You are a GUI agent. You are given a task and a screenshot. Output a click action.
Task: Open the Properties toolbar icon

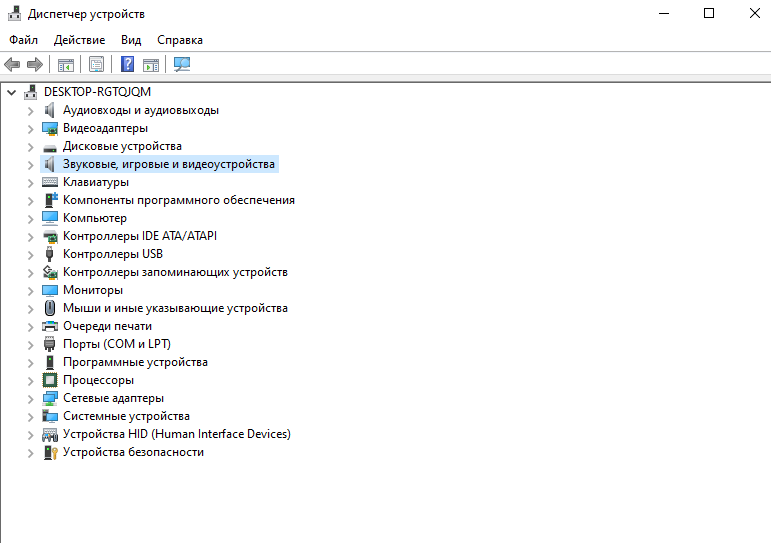point(96,64)
